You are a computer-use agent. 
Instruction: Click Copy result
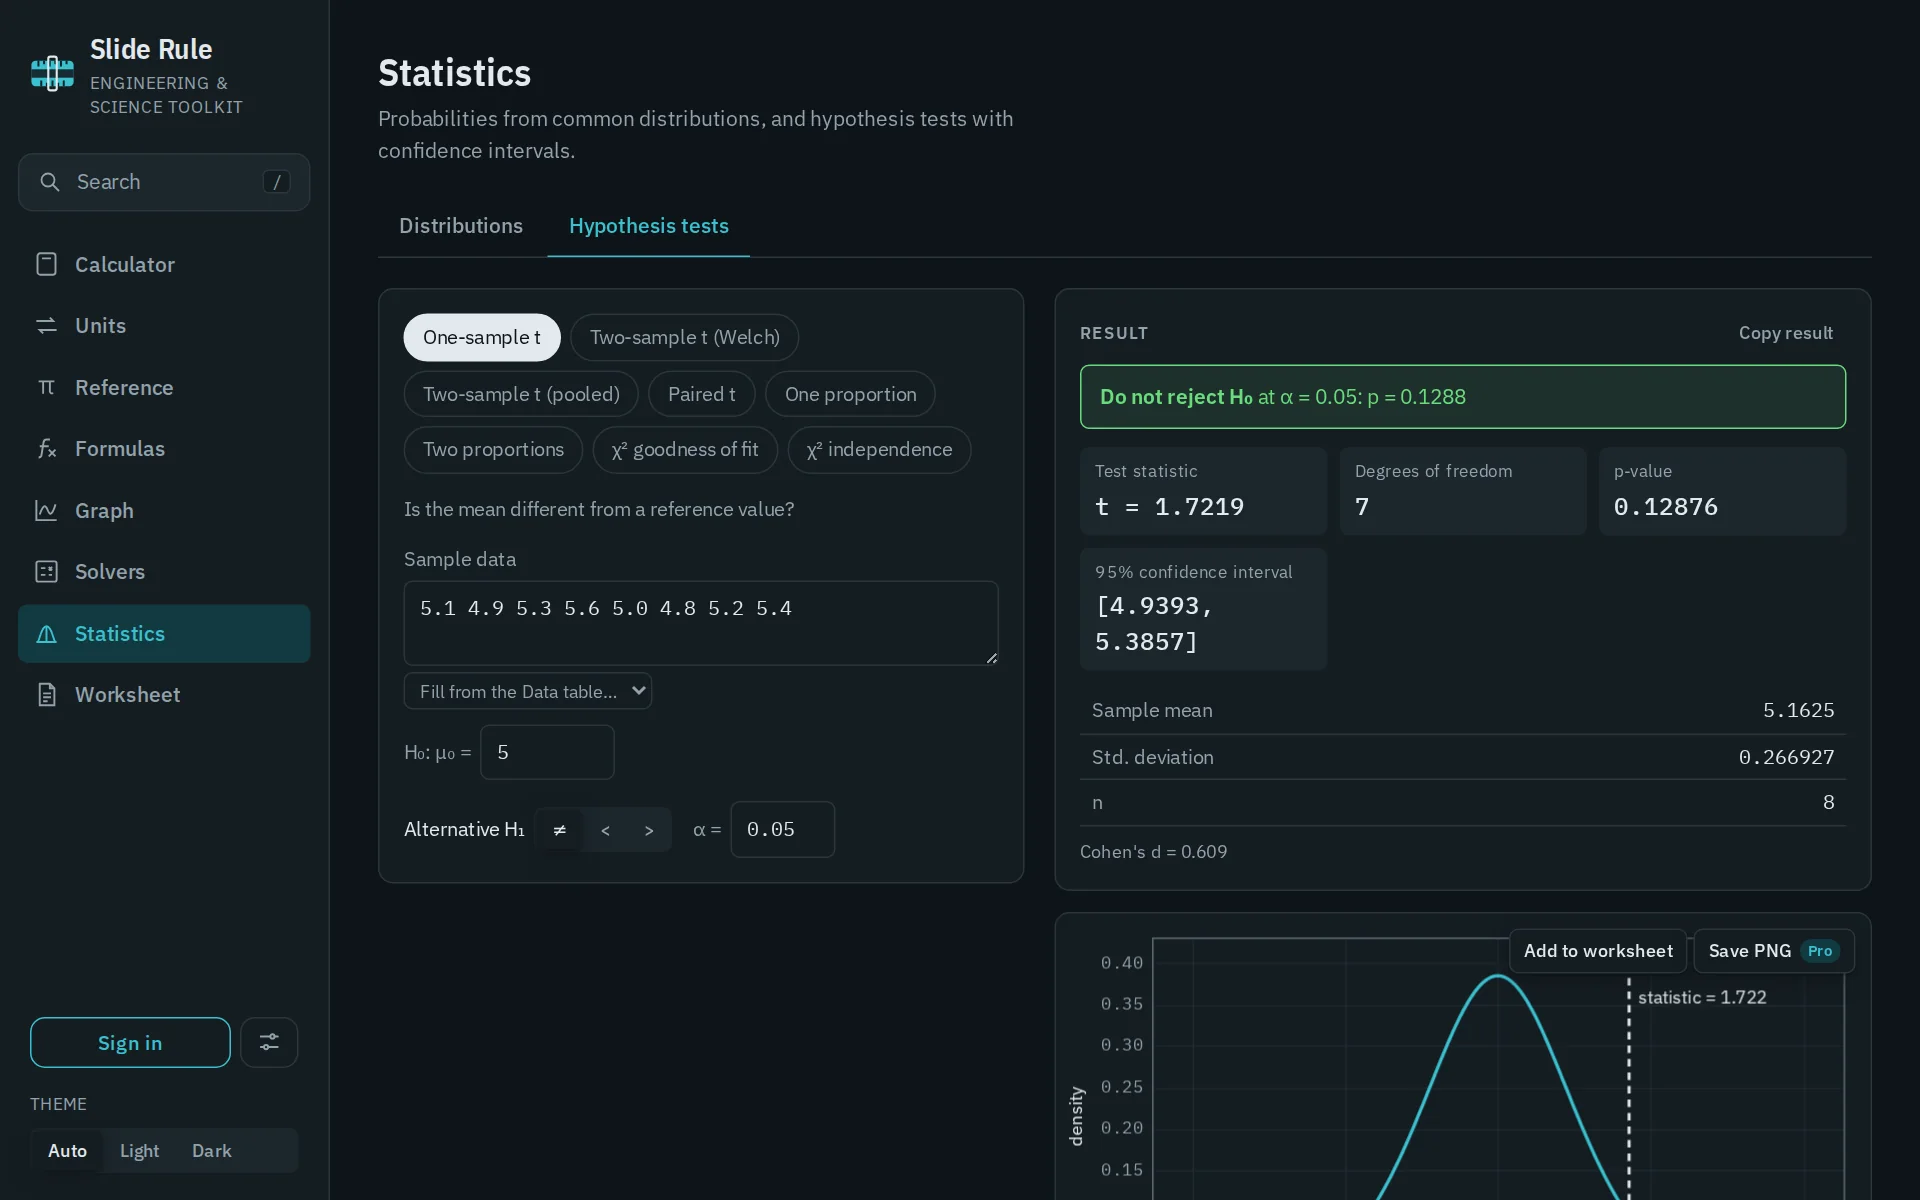[1786, 333]
